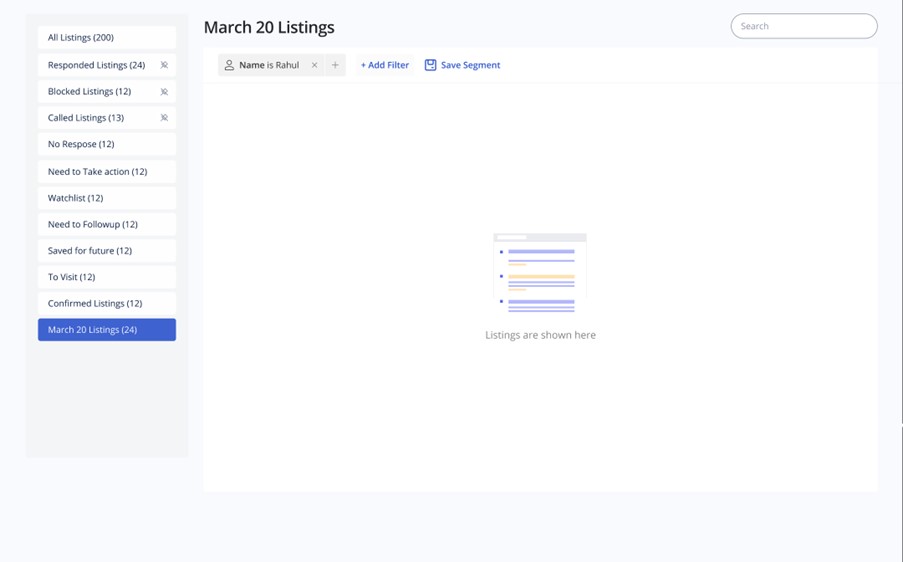Click the plus icon on filter chip
The image size is (903, 562).
pos(335,65)
